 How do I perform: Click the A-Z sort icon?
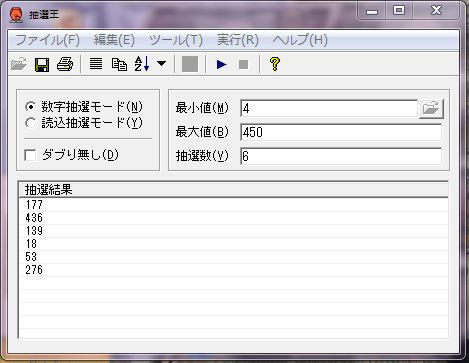(x=142, y=64)
